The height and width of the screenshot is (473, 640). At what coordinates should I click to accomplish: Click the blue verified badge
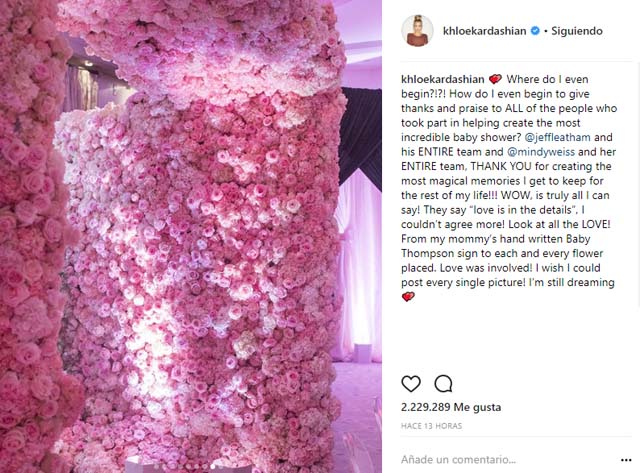(535, 31)
